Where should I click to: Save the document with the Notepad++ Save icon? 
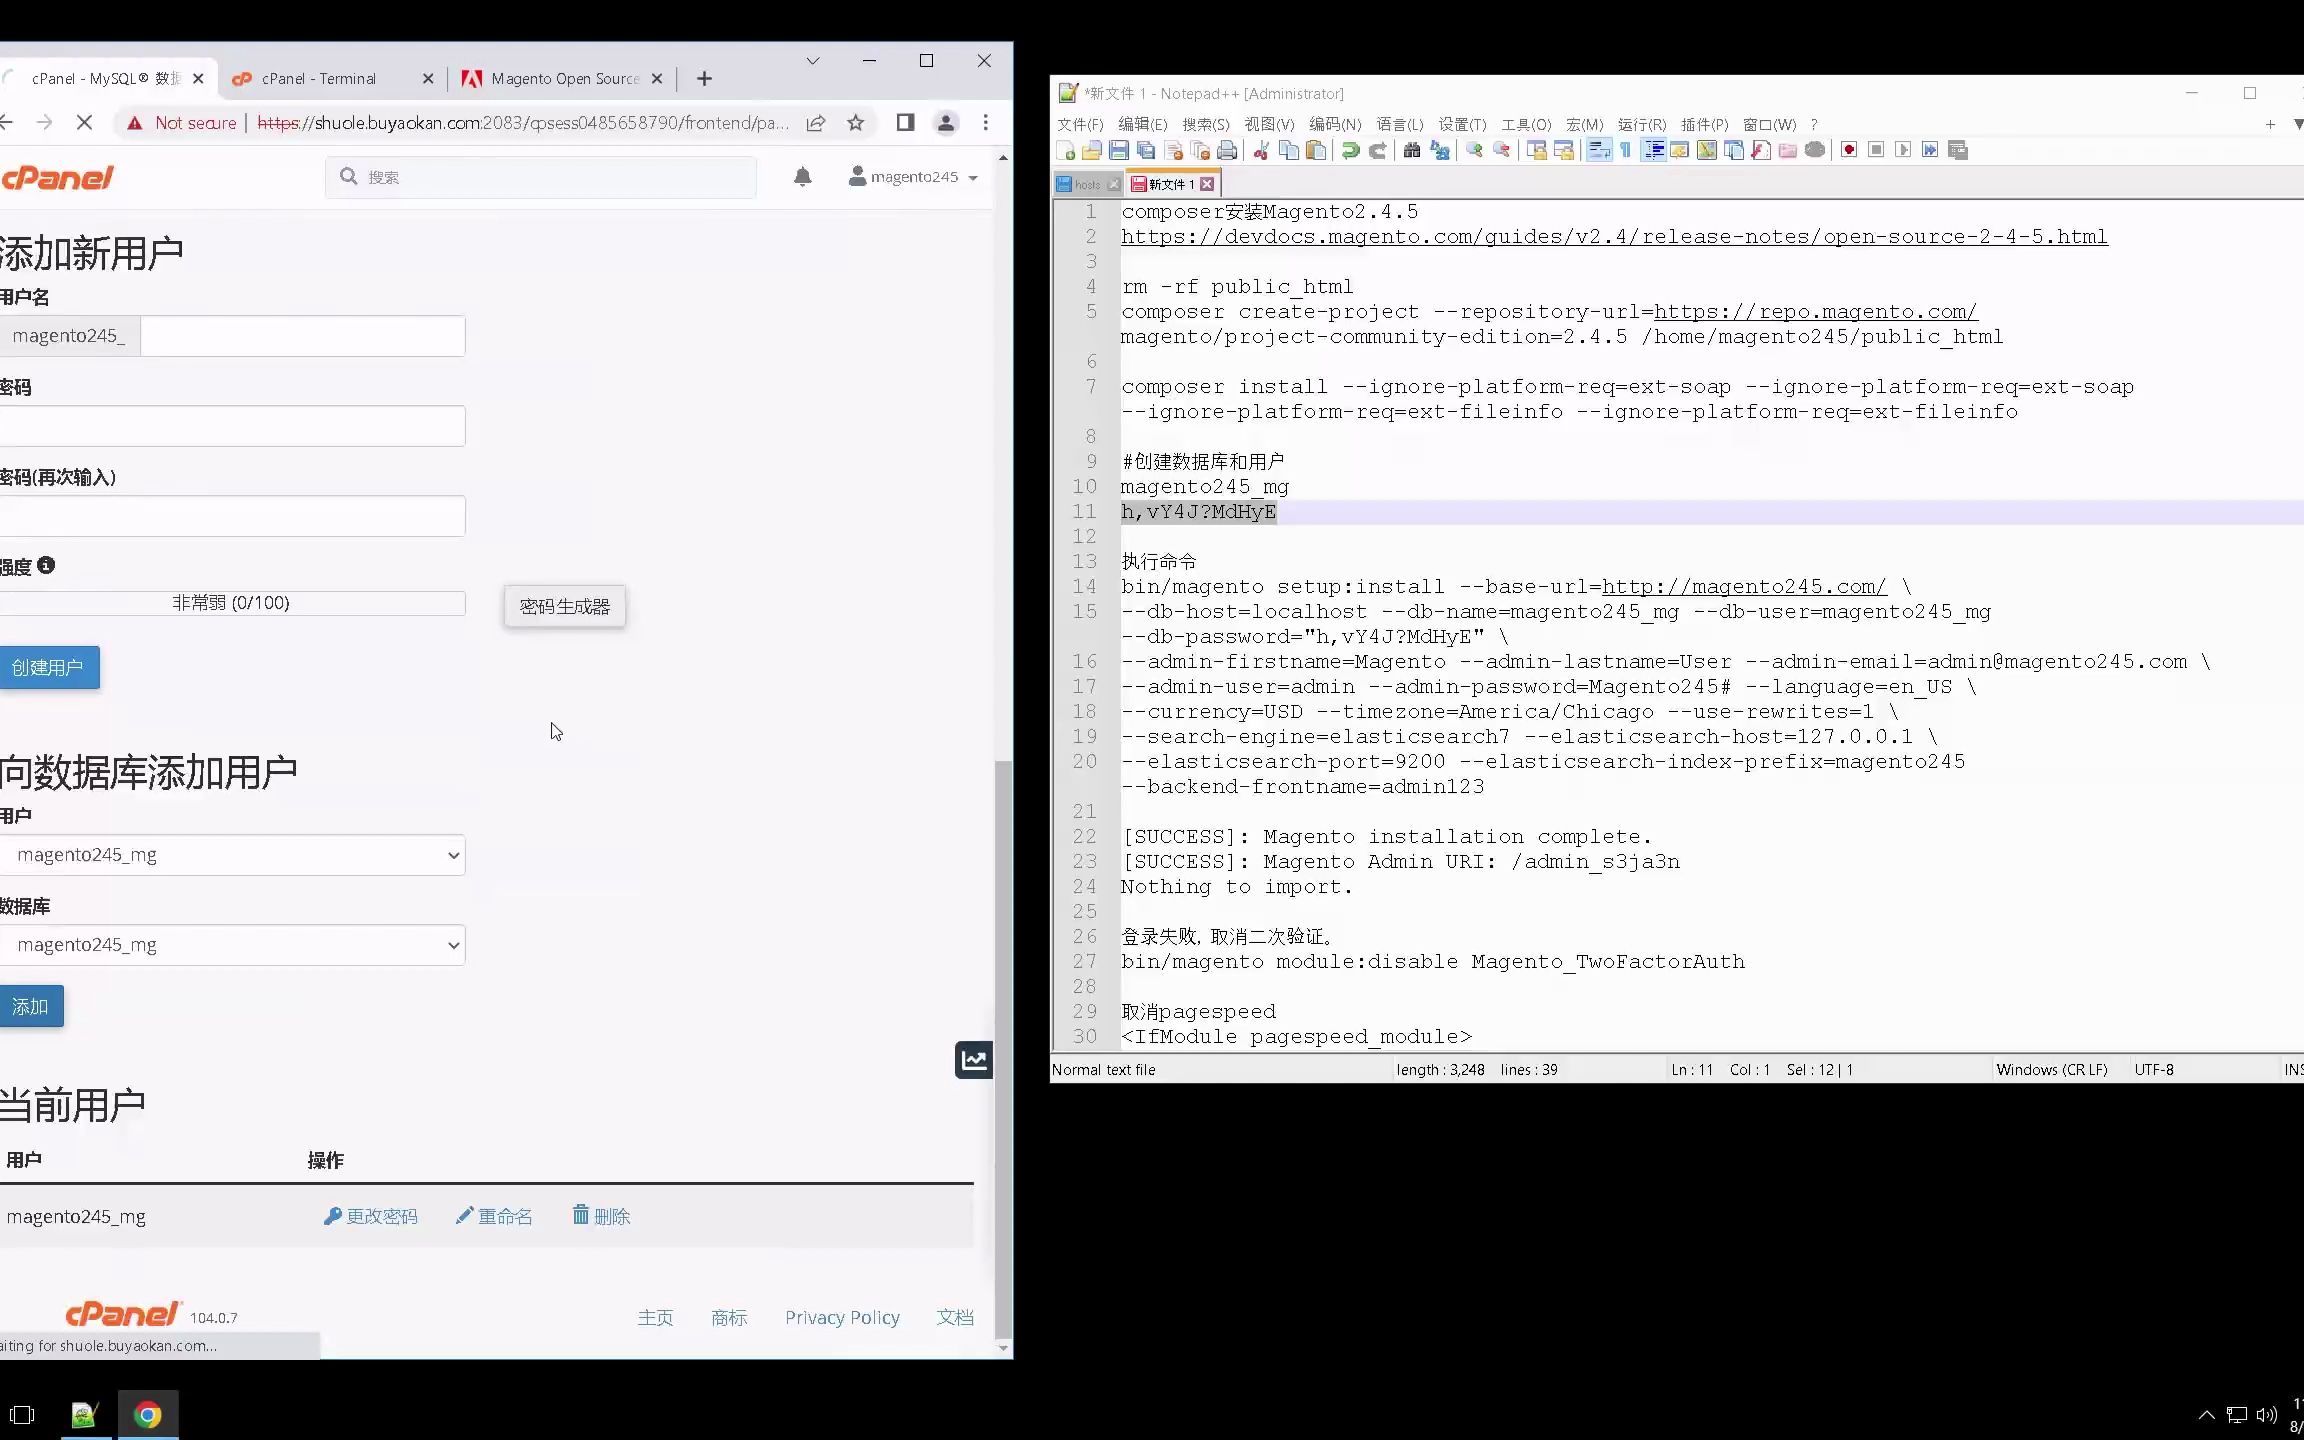click(x=1119, y=150)
